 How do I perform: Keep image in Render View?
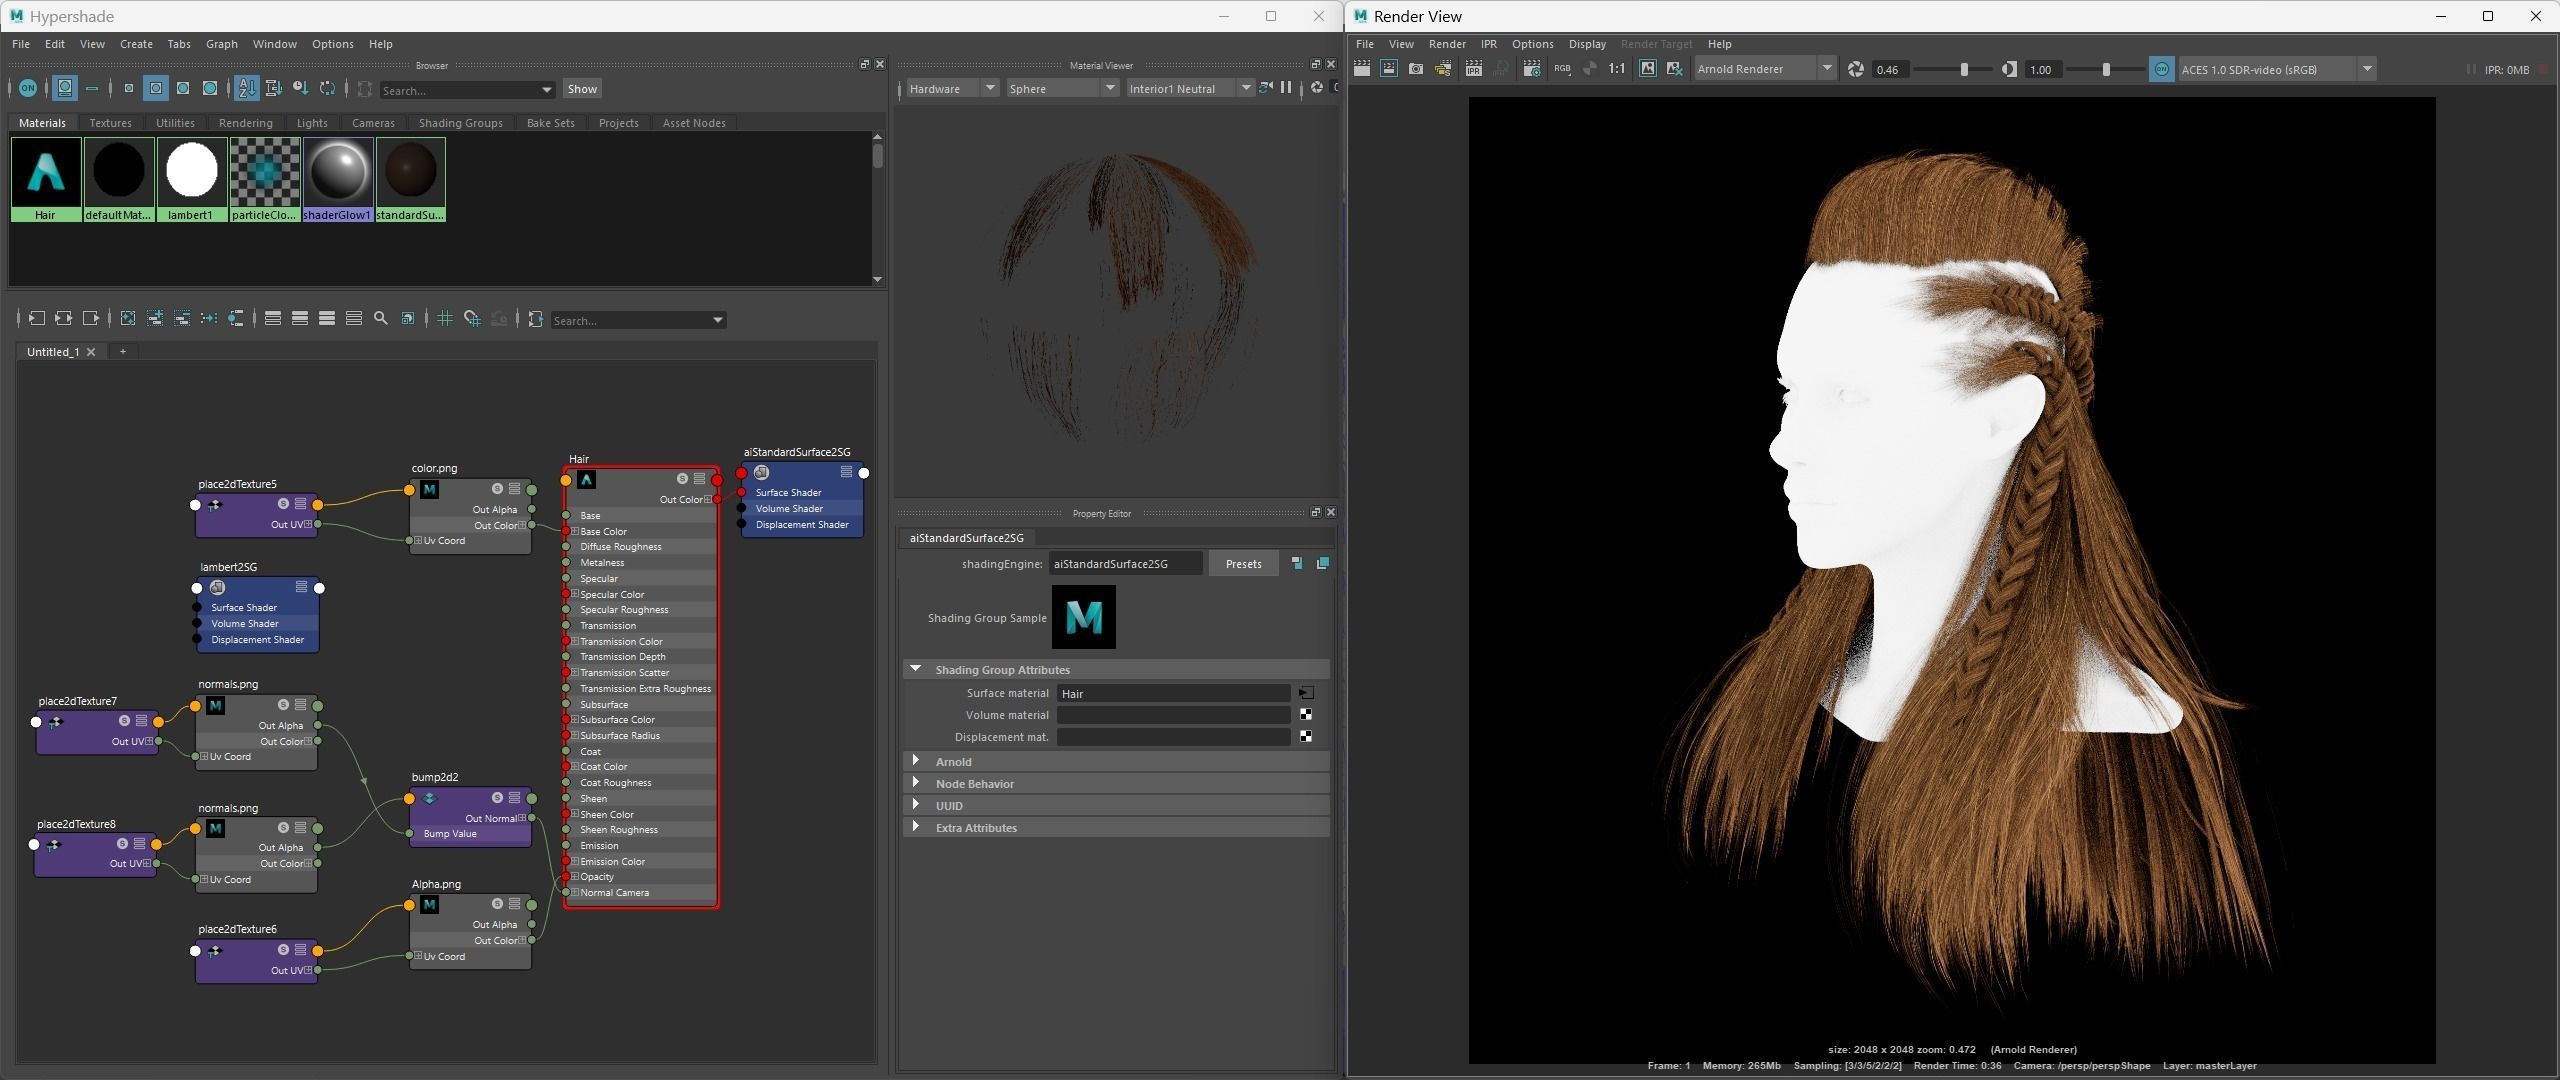(x=1647, y=69)
